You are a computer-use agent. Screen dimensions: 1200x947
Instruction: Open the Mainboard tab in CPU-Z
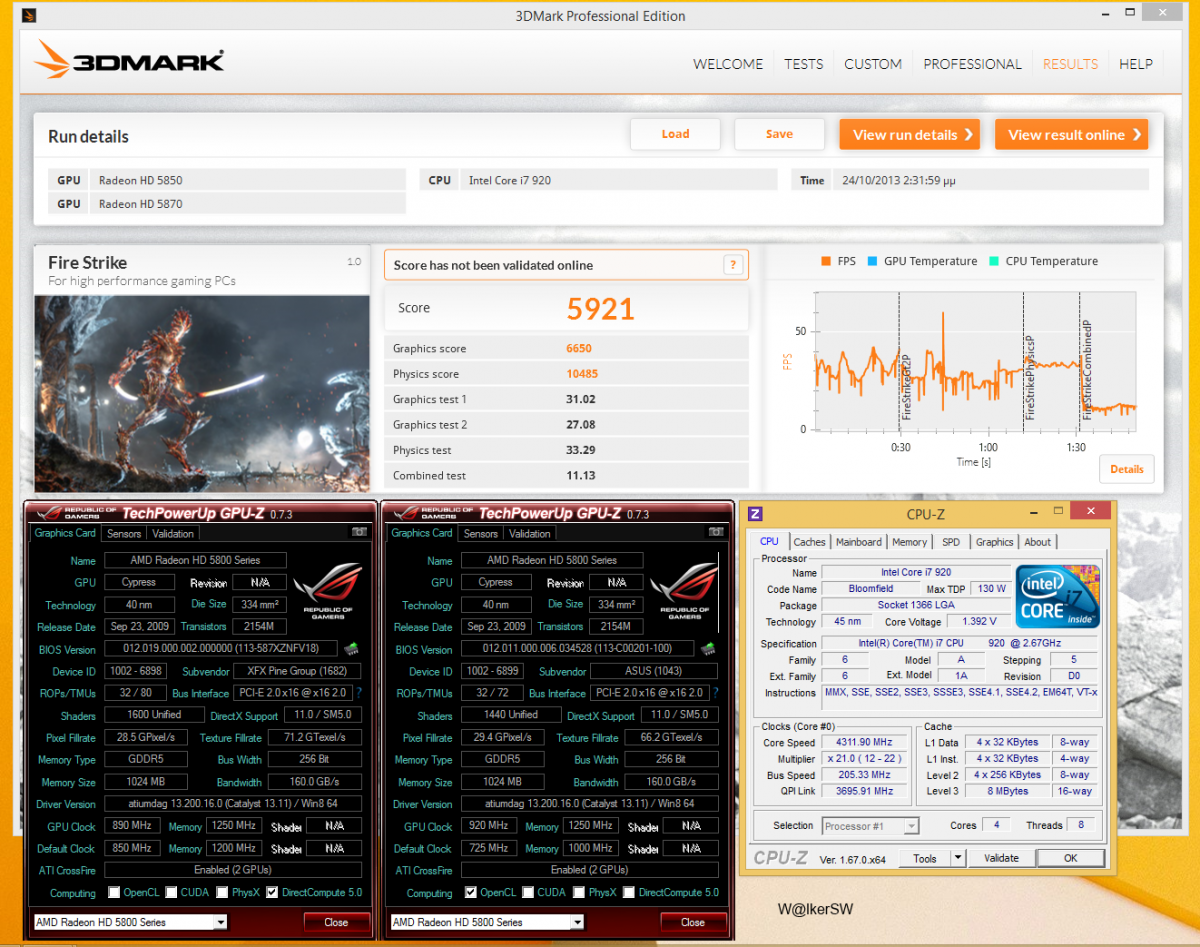859,542
